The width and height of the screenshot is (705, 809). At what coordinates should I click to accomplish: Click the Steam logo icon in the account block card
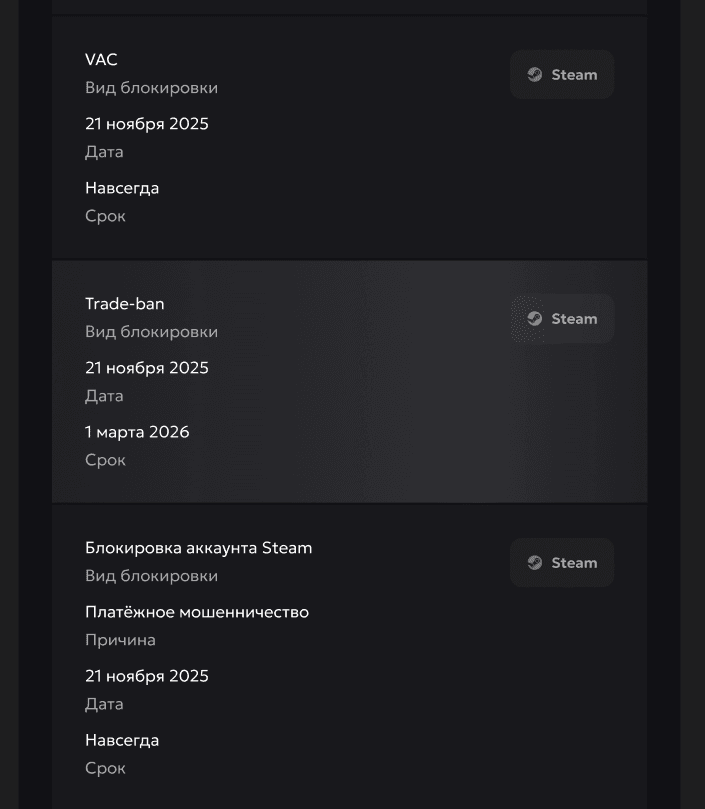(535, 563)
